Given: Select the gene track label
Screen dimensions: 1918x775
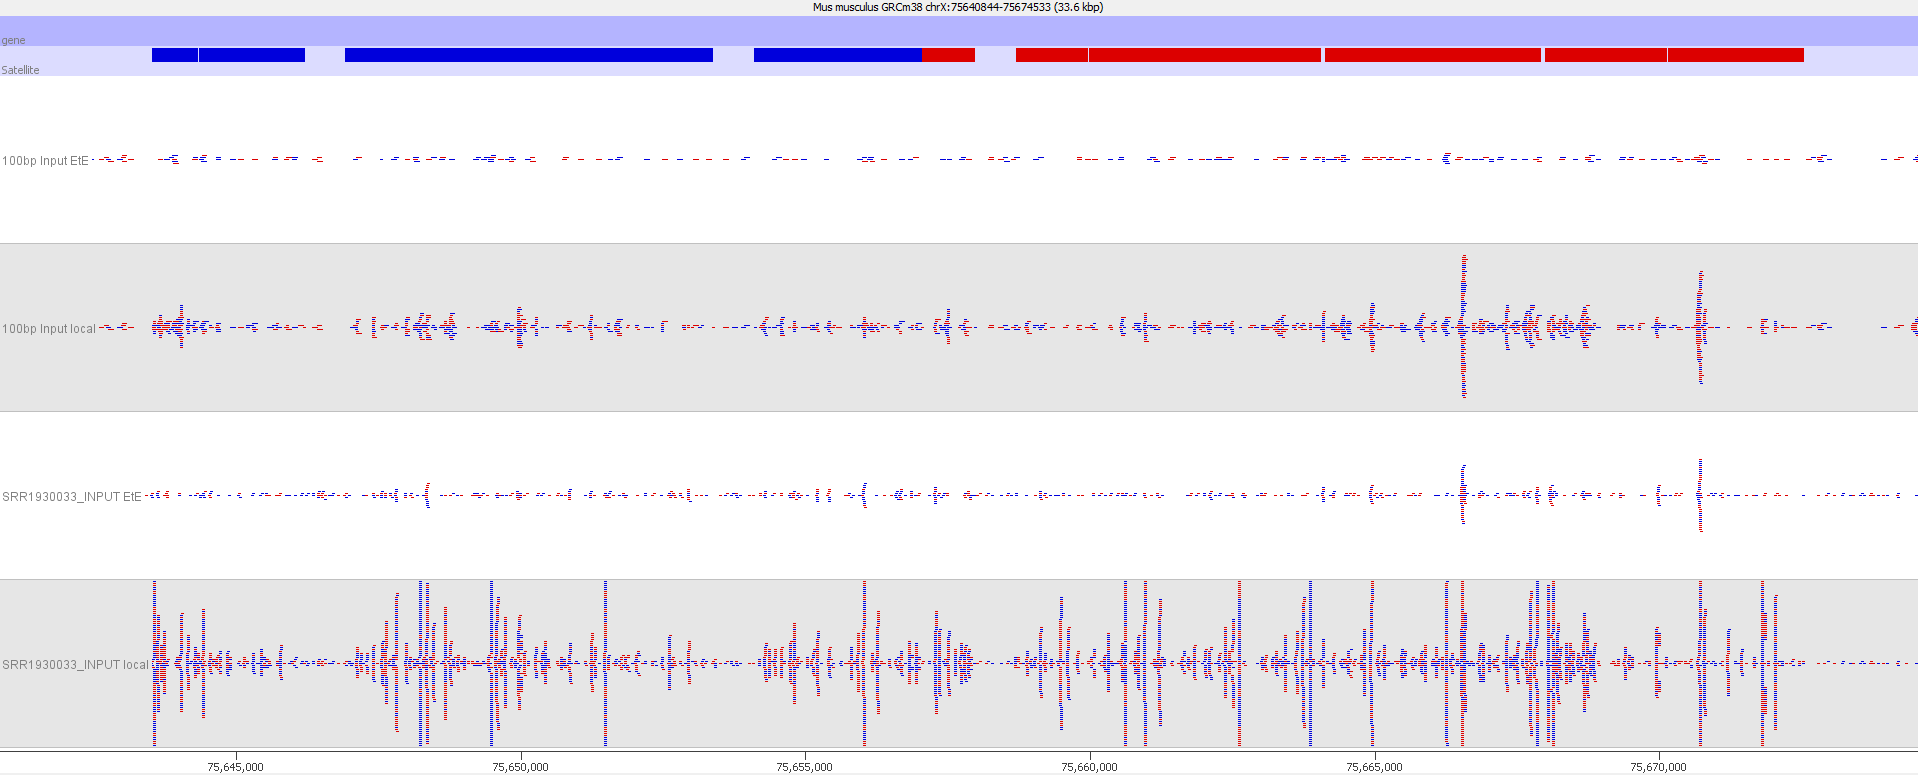Looking at the screenshot, I should (13, 41).
